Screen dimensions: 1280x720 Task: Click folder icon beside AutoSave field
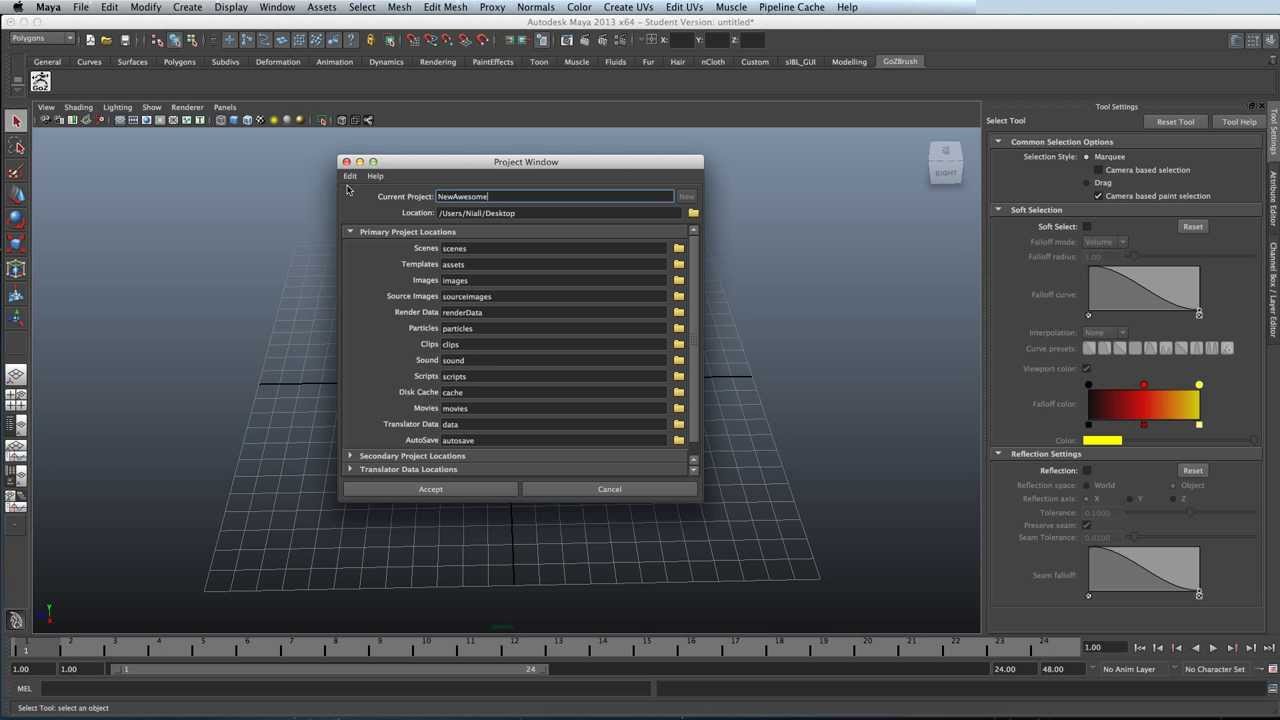679,440
